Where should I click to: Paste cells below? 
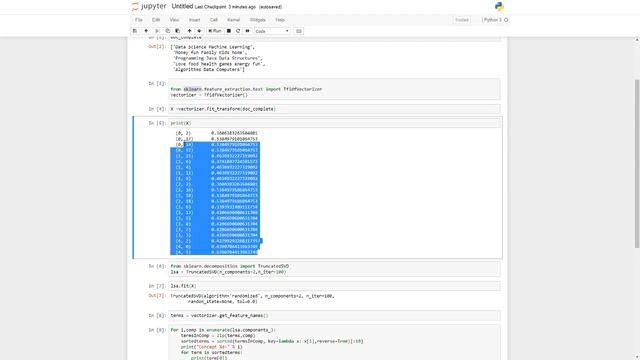[x=178, y=31]
